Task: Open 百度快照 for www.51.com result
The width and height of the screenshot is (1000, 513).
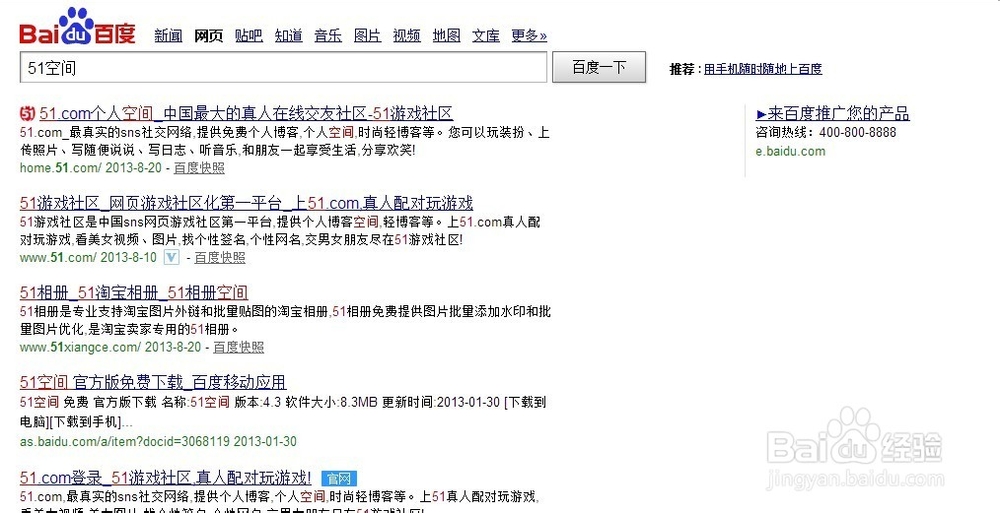Action: (220, 257)
